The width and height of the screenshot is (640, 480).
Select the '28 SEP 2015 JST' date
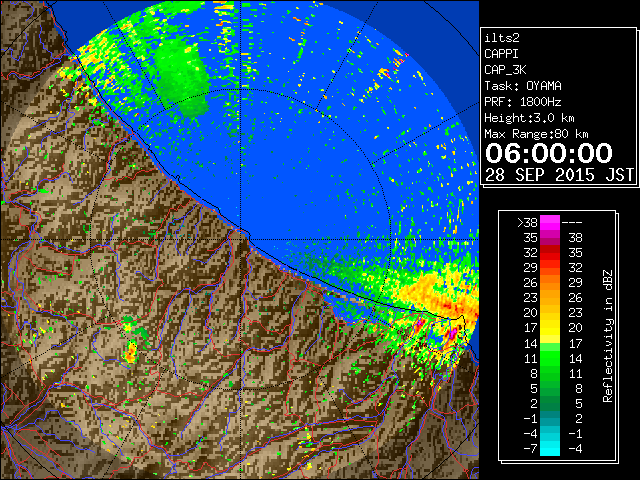coord(559,175)
